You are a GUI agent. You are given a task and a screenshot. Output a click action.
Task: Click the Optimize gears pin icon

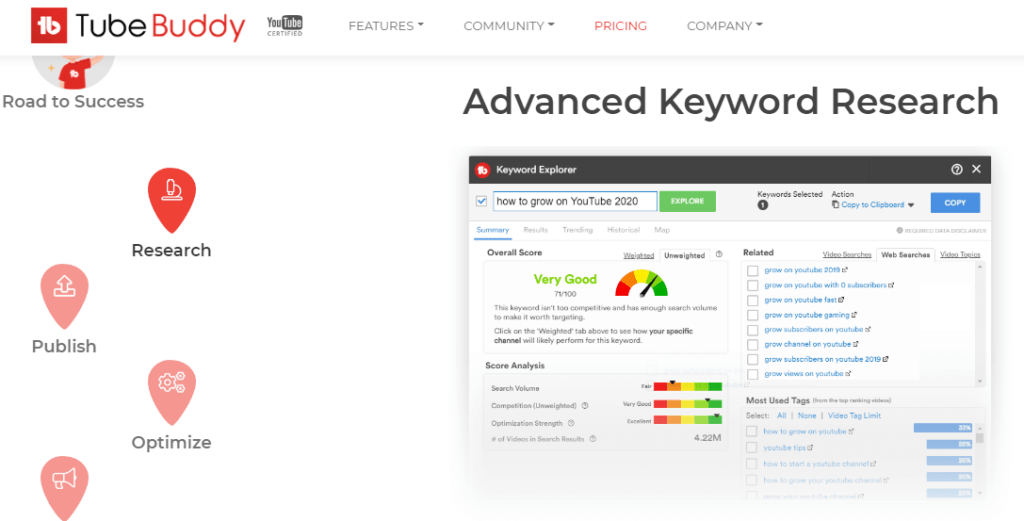pos(171,390)
